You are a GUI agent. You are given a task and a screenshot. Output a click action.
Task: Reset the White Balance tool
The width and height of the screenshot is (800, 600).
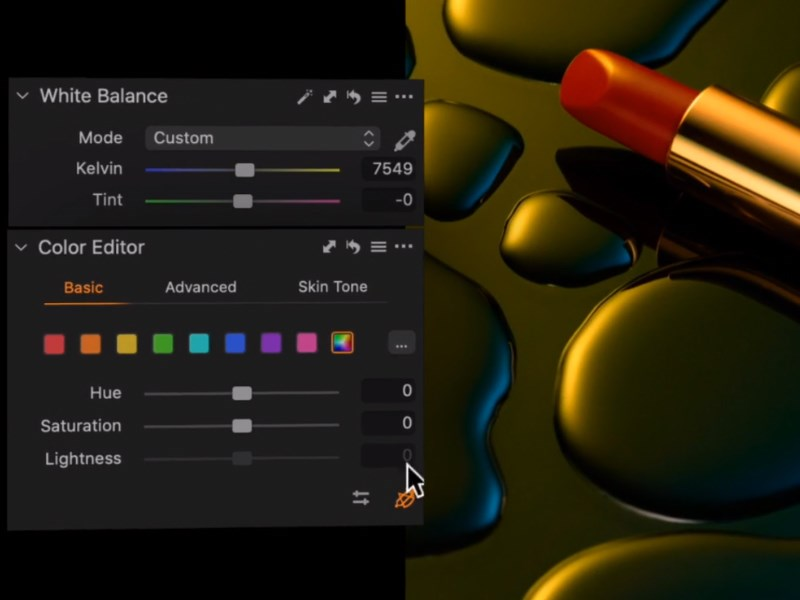coord(353,96)
